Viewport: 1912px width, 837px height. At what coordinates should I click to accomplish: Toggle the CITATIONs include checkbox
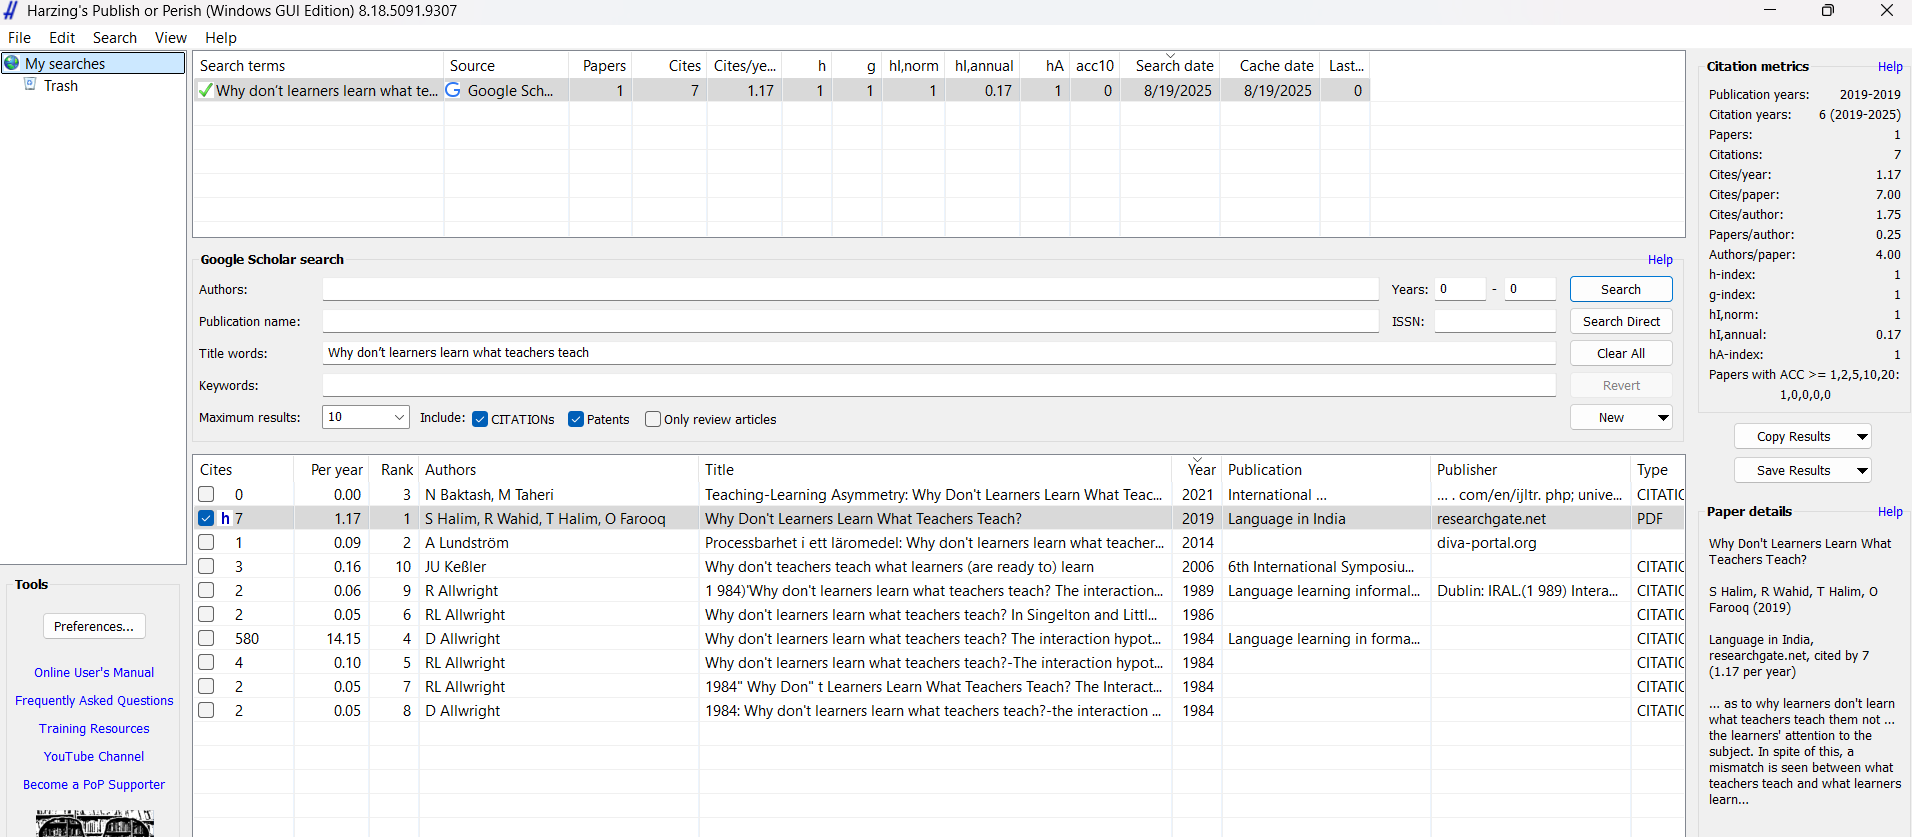point(480,419)
